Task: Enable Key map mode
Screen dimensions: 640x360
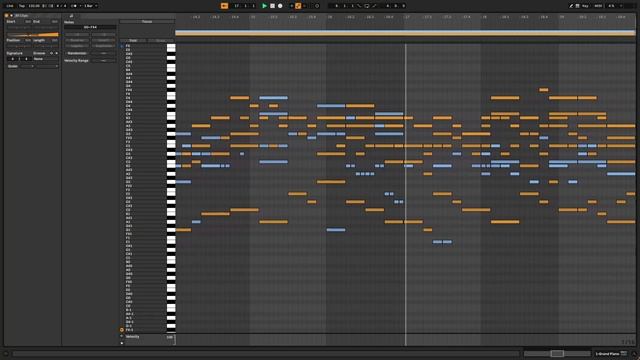Action: coord(585,6)
